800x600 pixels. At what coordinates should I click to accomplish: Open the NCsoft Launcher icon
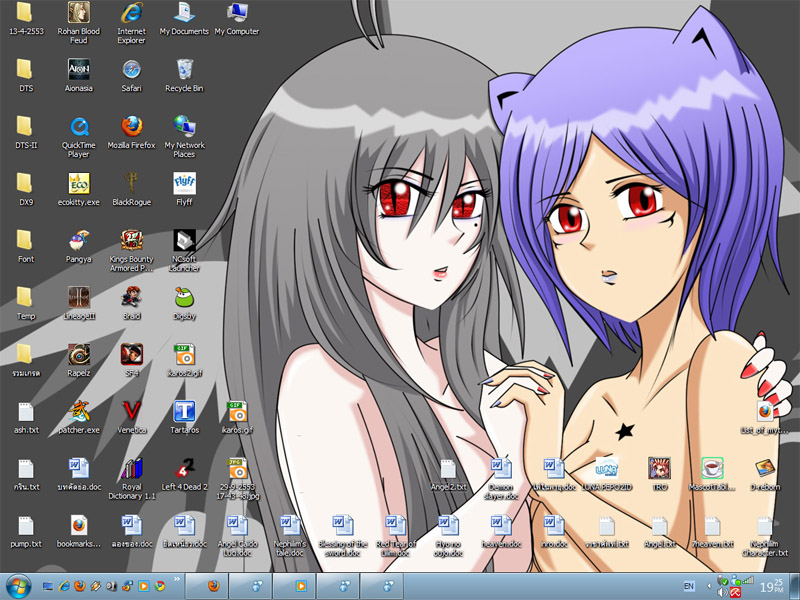click(x=184, y=251)
